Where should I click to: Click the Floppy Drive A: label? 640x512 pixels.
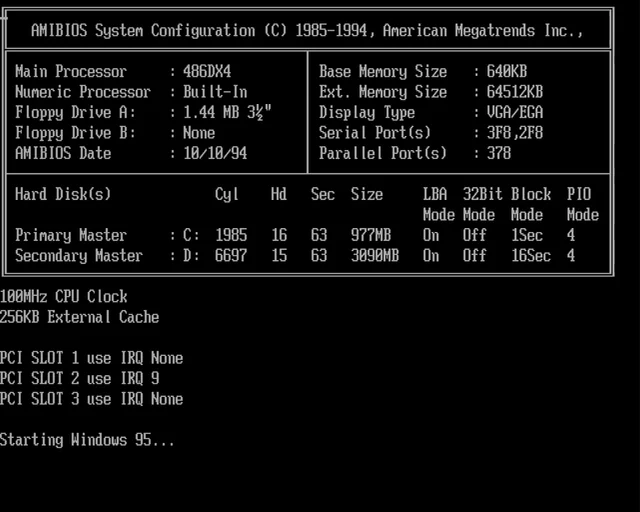pos(75,112)
